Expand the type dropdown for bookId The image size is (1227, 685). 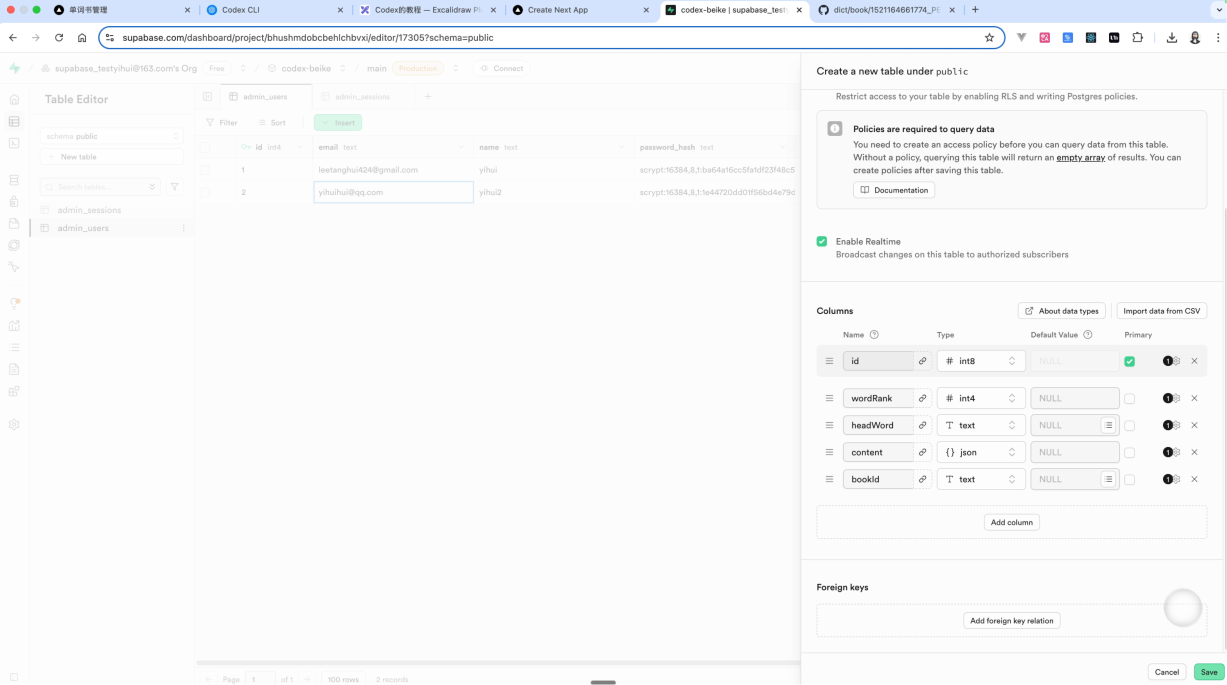(x=980, y=479)
